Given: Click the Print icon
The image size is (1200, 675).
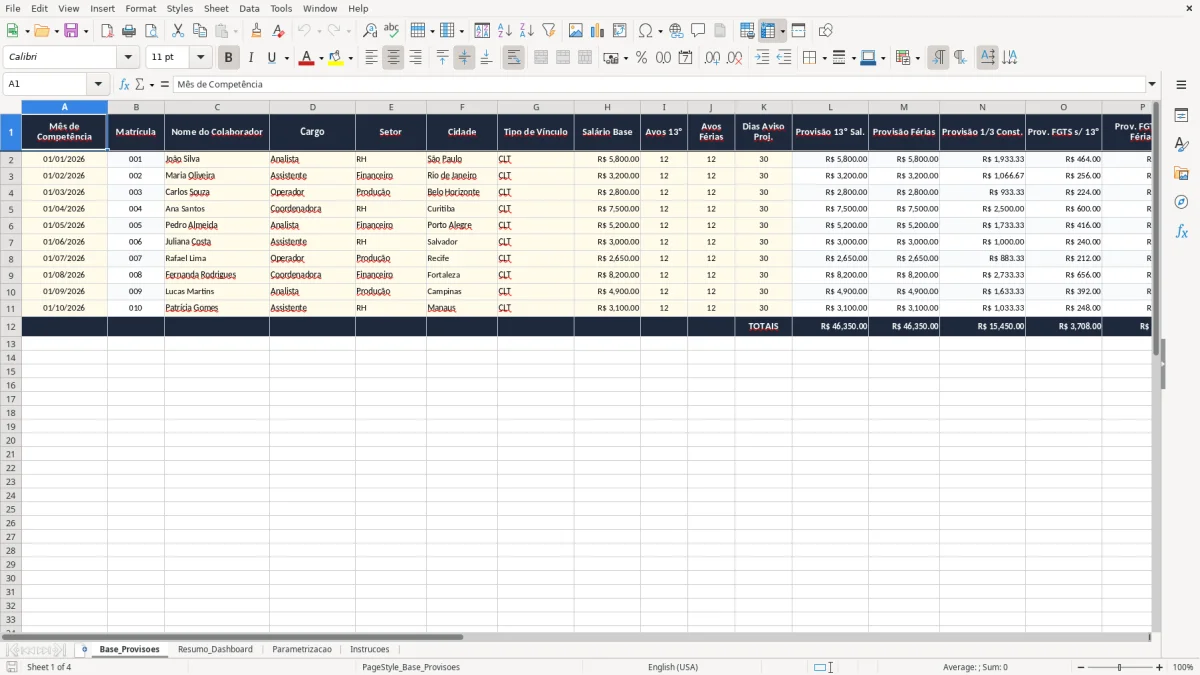Looking at the screenshot, I should [x=129, y=31].
